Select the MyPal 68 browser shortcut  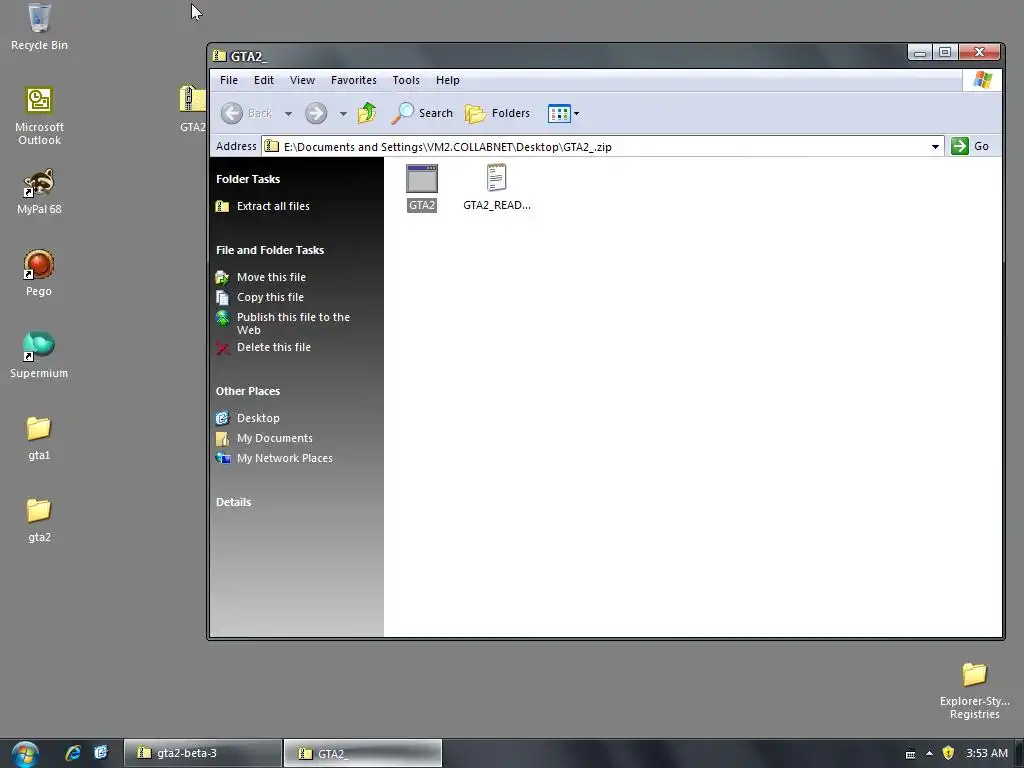(39, 191)
